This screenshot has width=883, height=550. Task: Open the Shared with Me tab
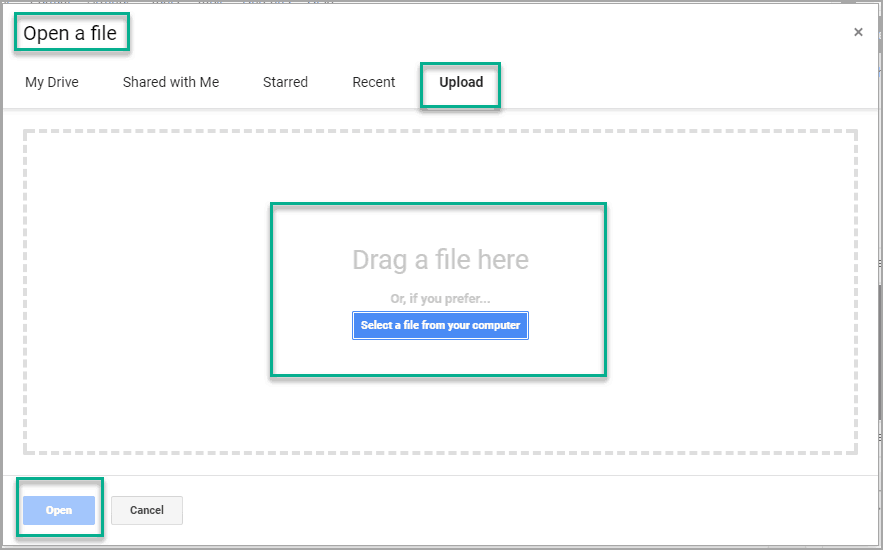pyautogui.click(x=171, y=82)
